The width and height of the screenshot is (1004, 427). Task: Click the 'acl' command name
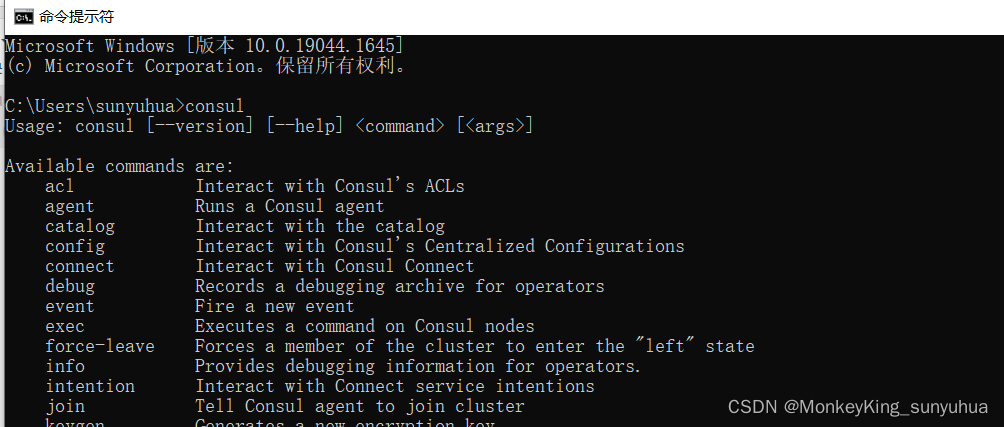60,186
